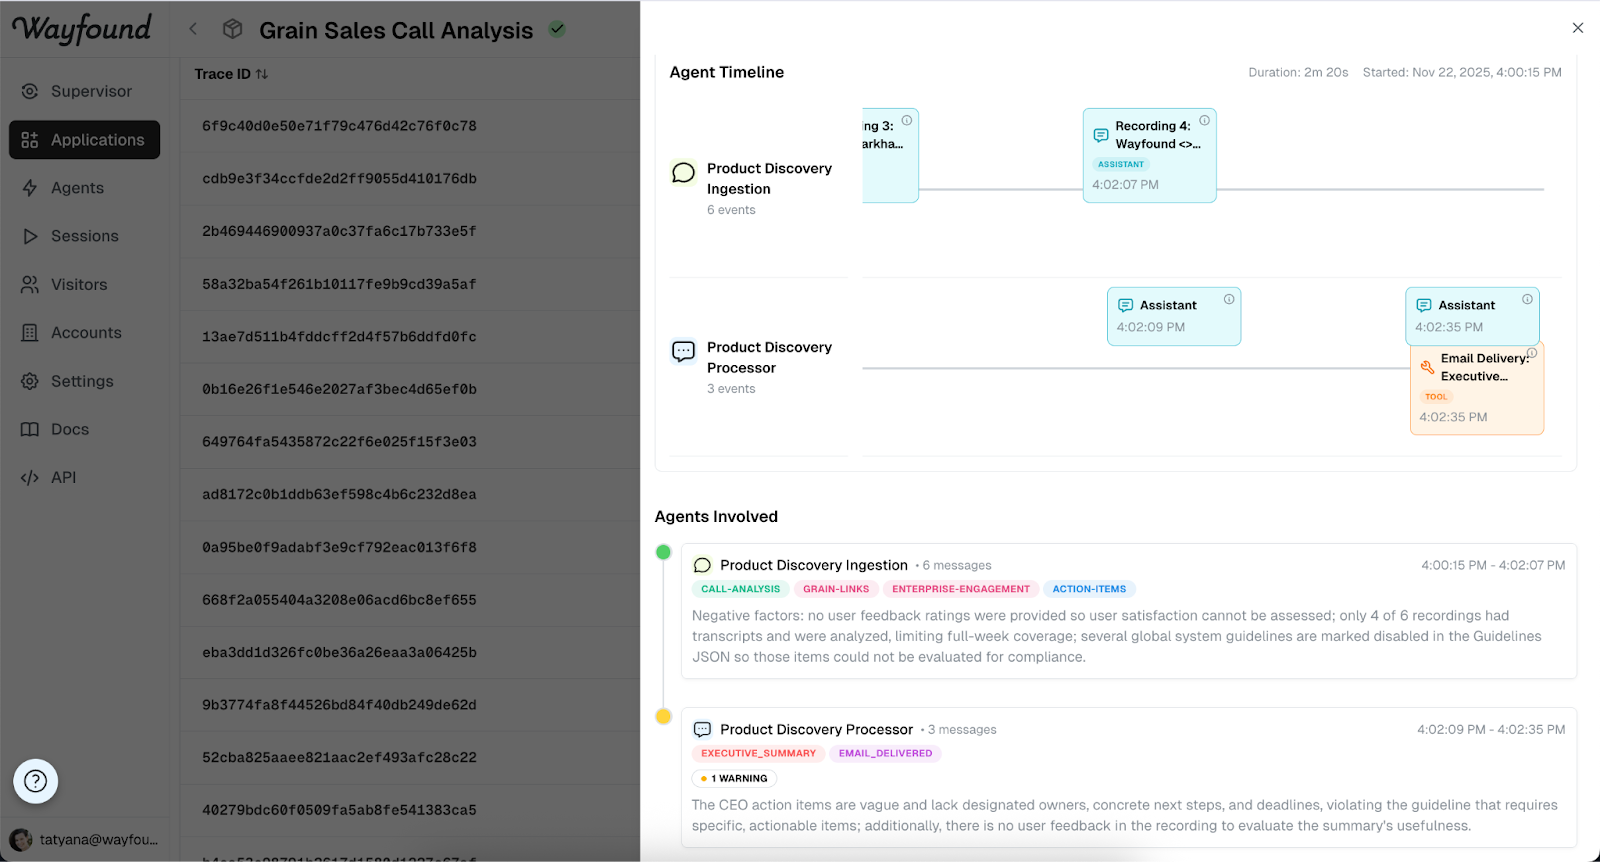Click the GRAIN-LINKS tag

(x=836, y=589)
